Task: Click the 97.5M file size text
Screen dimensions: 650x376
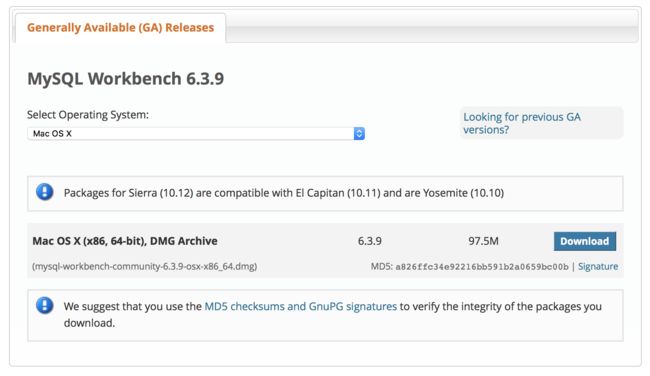Action: (x=483, y=241)
